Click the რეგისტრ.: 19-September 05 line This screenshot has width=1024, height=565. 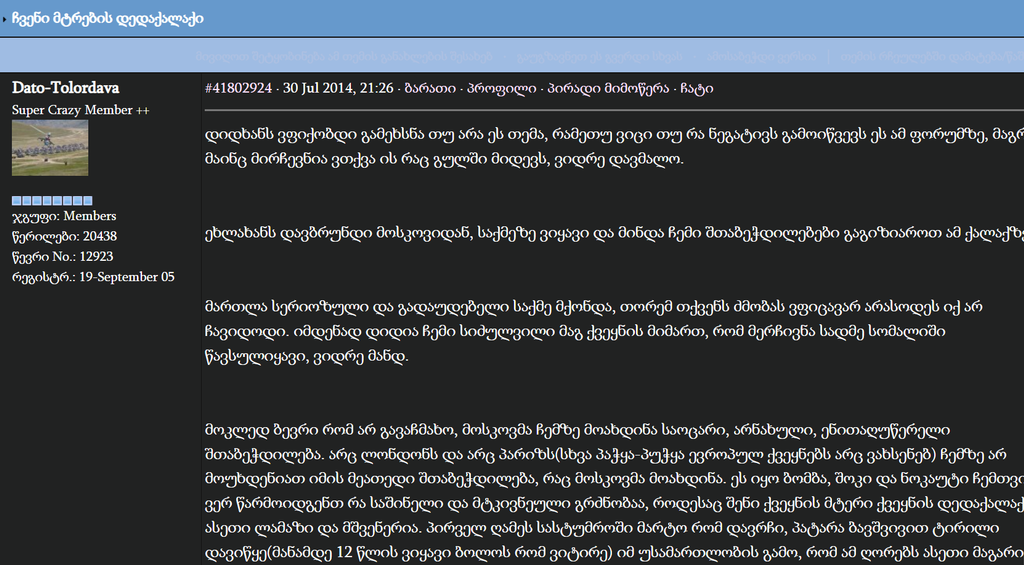(93, 277)
